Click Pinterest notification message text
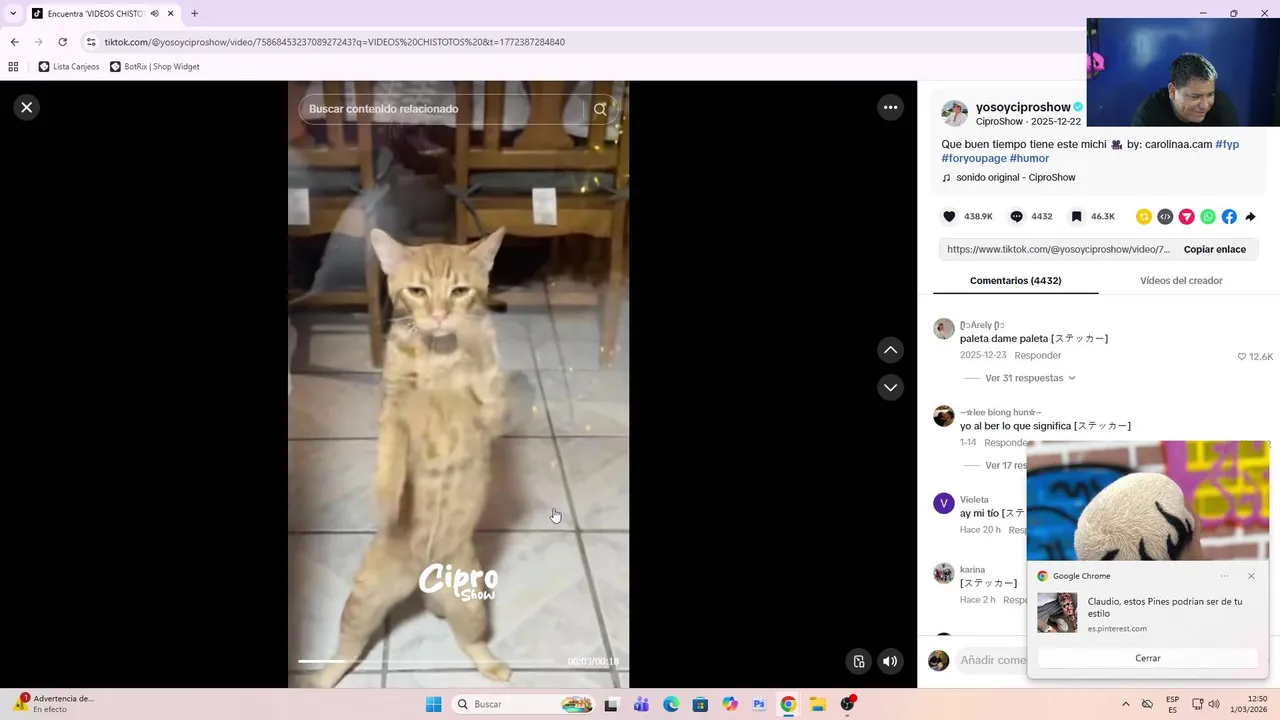 (x=1165, y=607)
